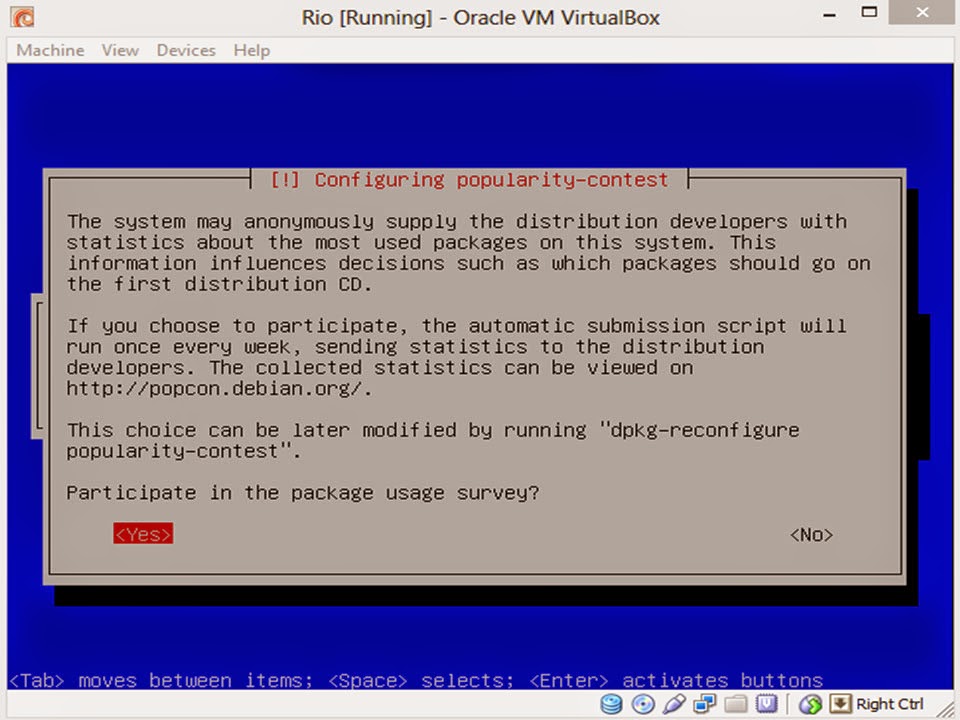Select Yes to participate in package survey
960x720 pixels.
tap(142, 534)
